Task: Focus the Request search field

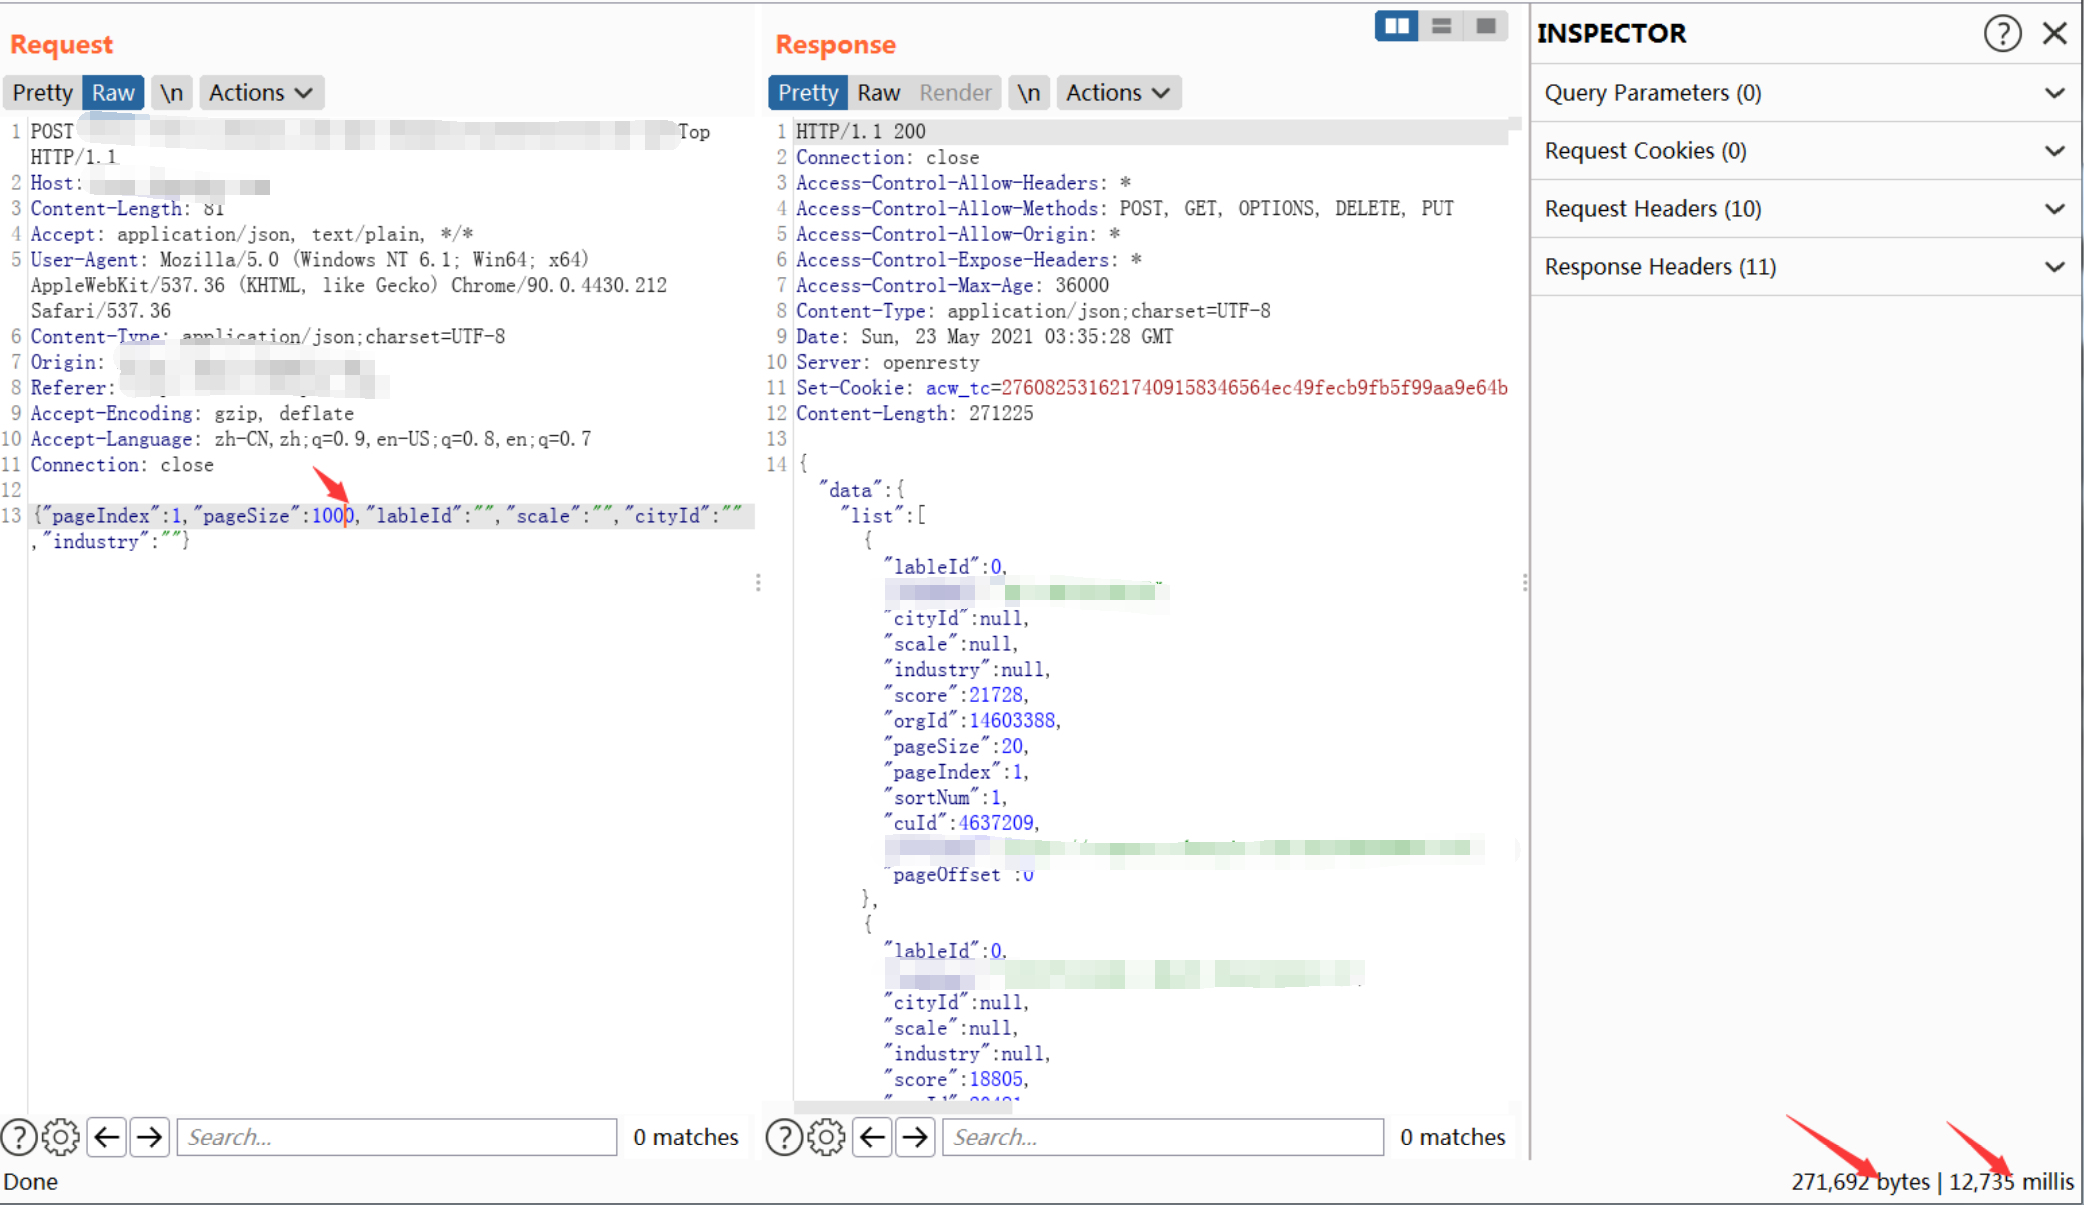Action: (x=397, y=1137)
